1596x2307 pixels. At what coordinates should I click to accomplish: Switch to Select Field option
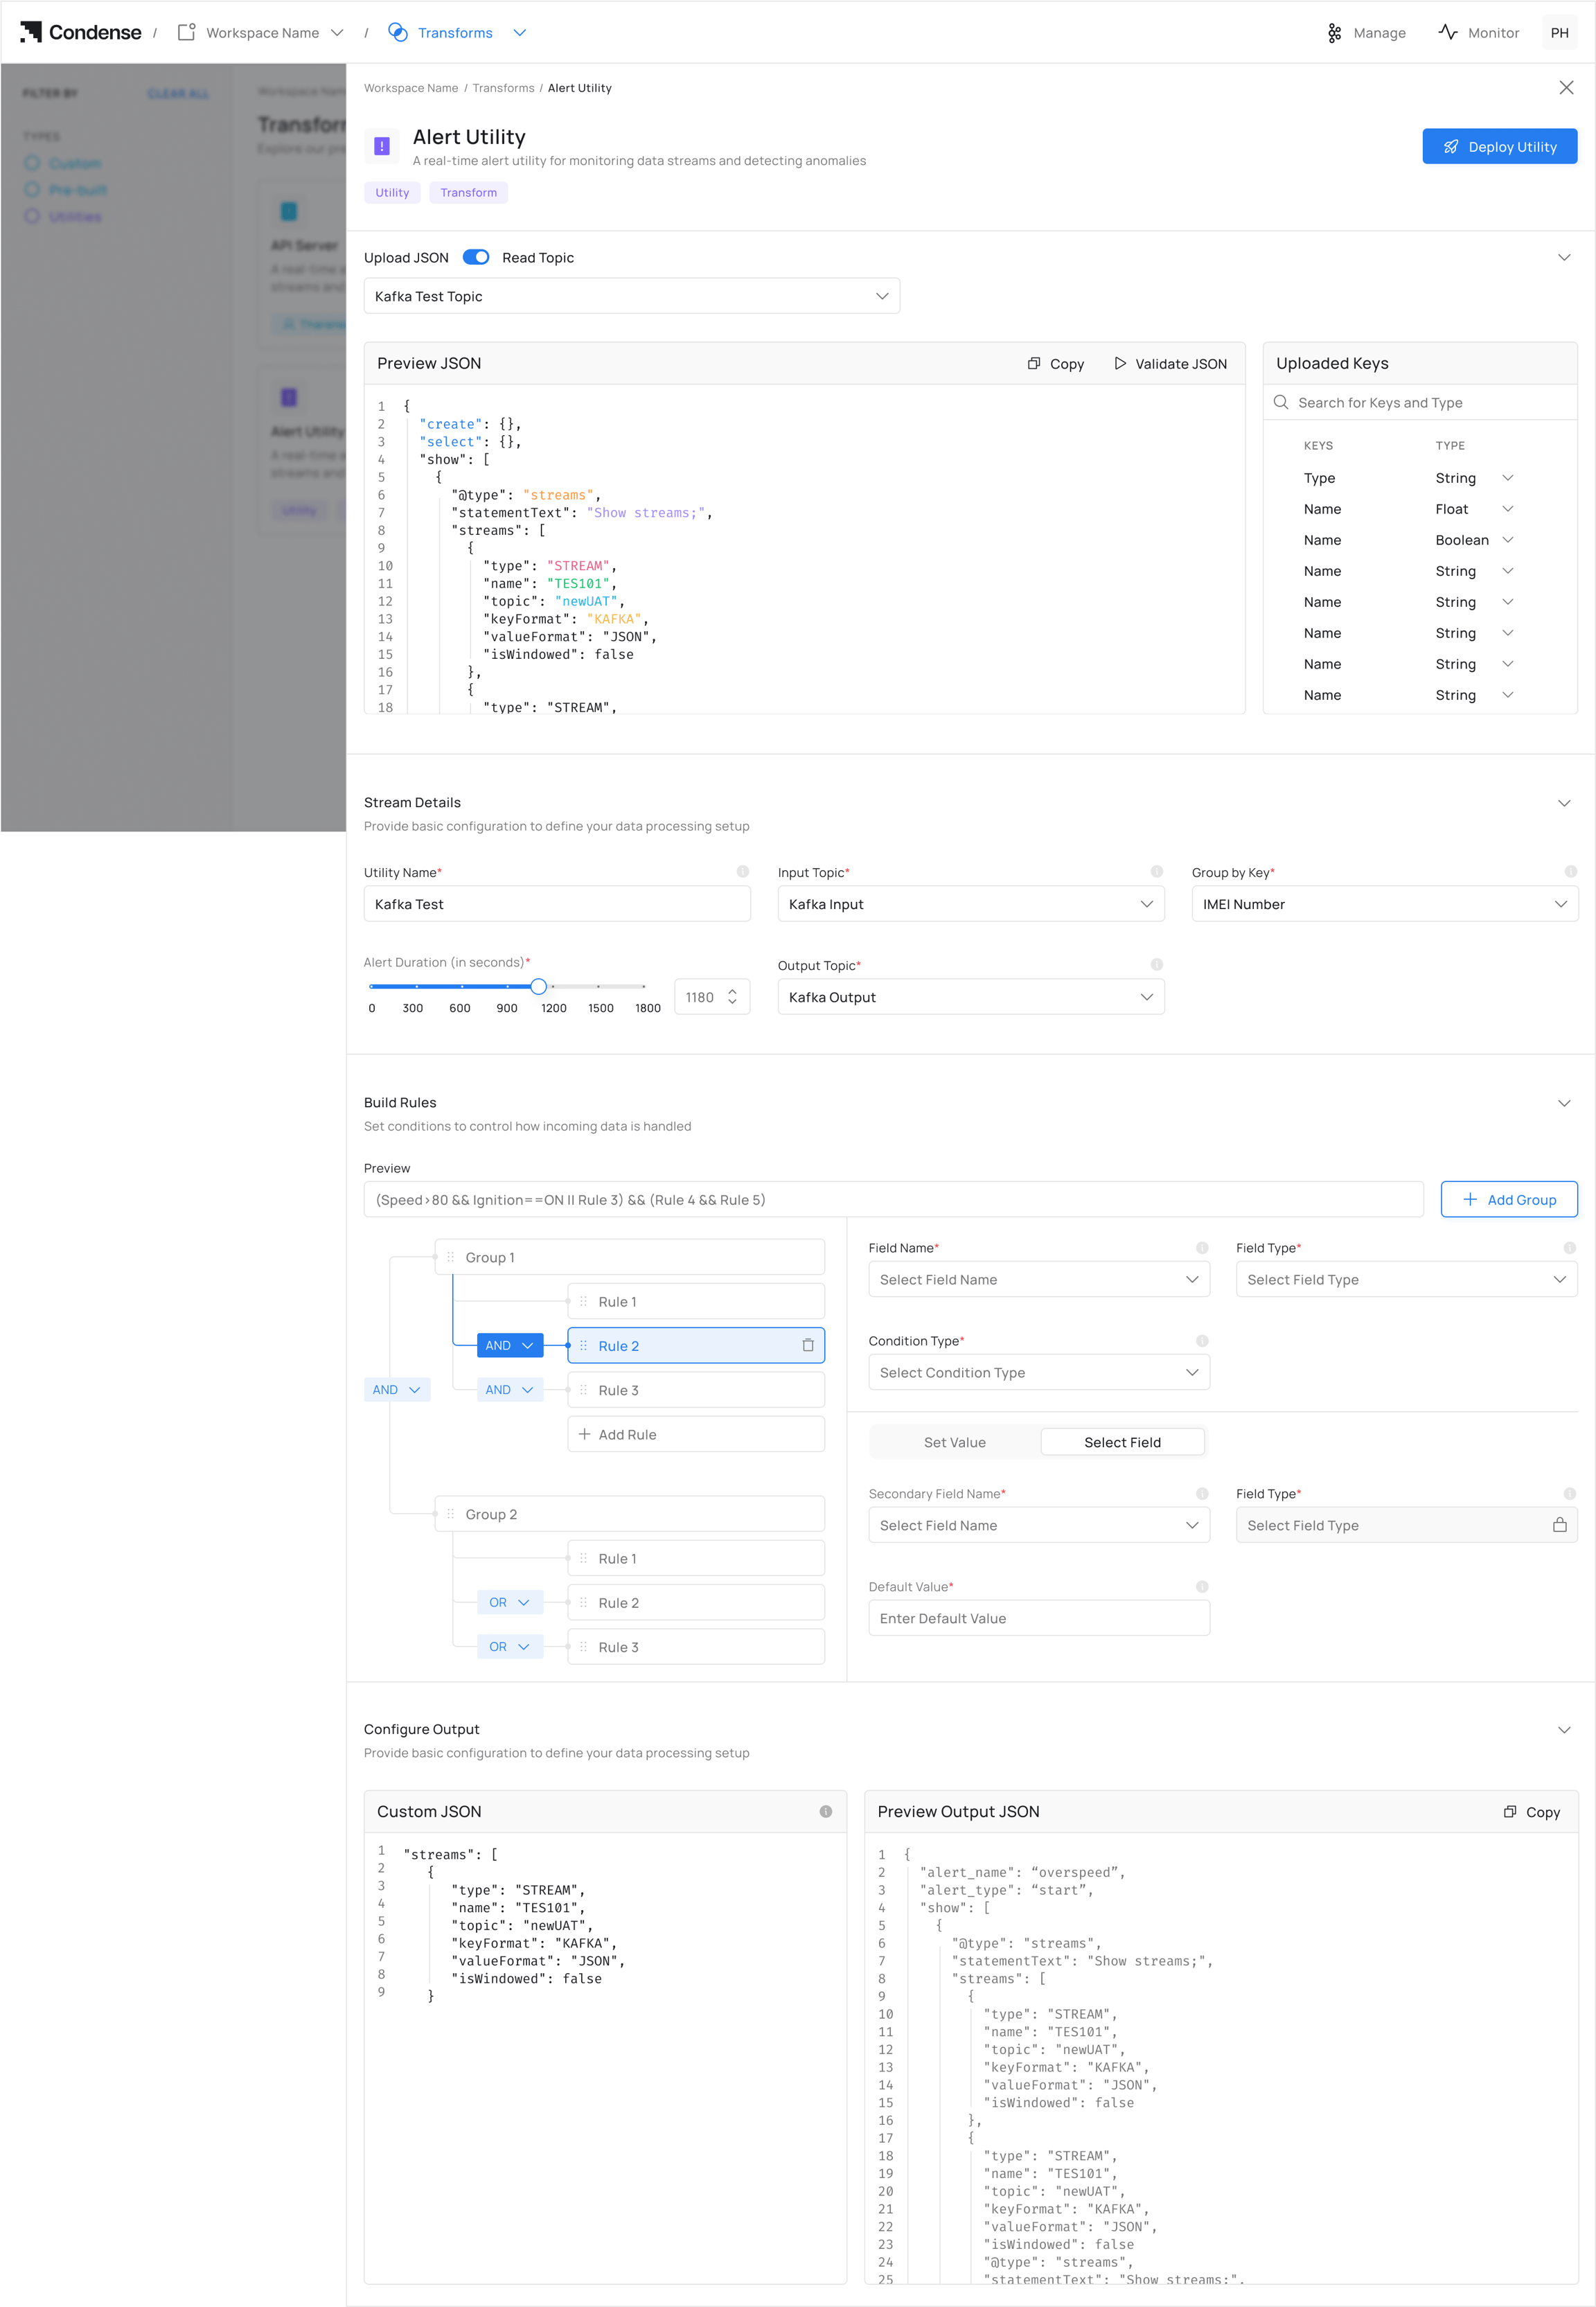pos(1122,1442)
